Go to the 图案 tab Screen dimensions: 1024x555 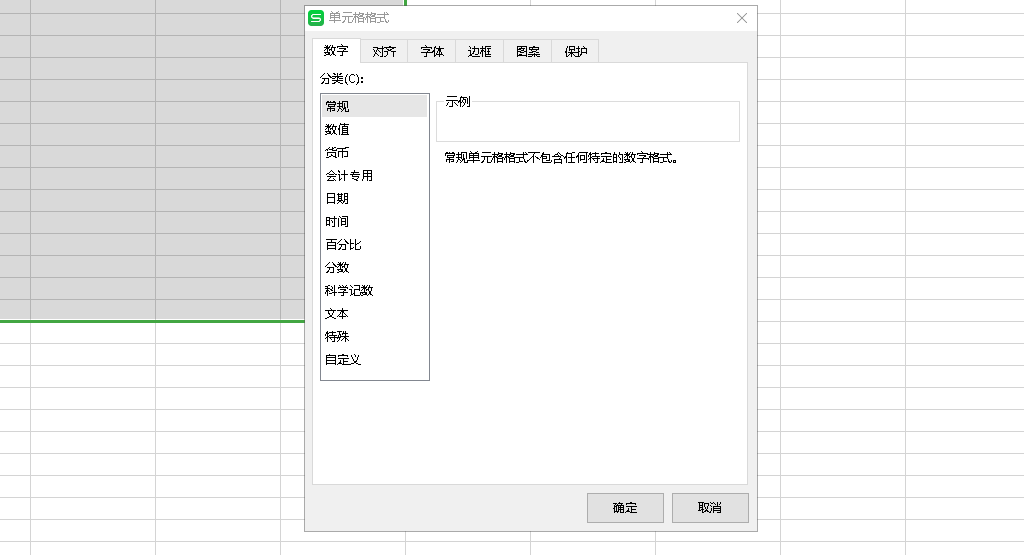click(528, 52)
